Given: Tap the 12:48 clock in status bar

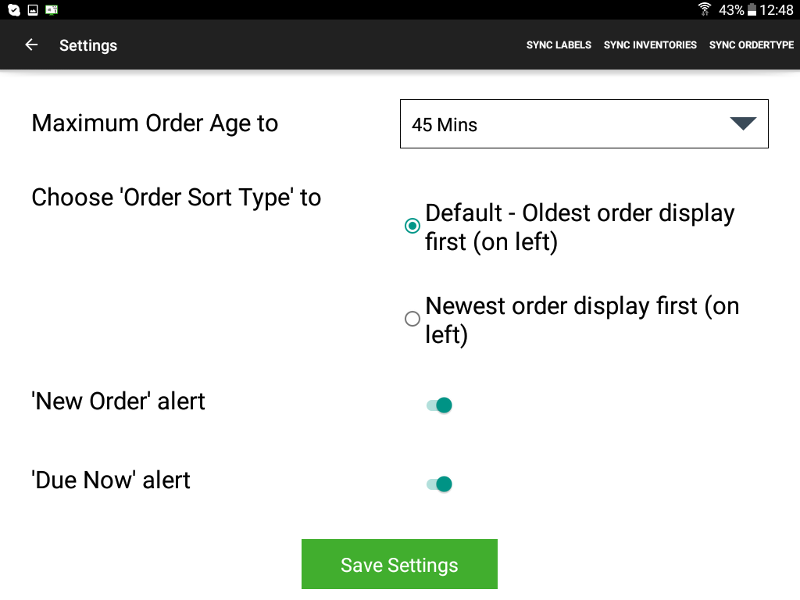Looking at the screenshot, I should pyautogui.click(x=776, y=10).
